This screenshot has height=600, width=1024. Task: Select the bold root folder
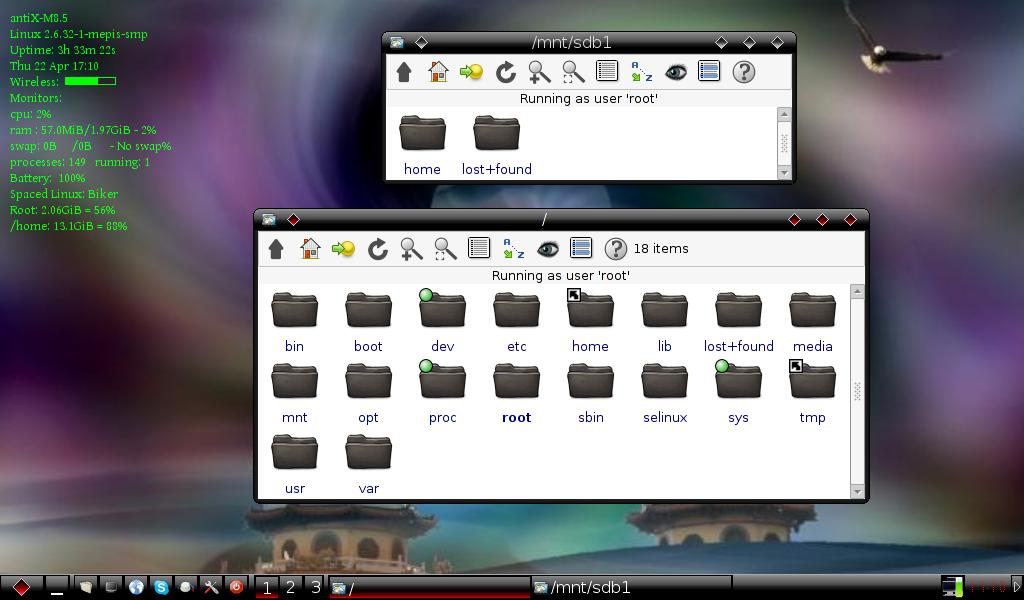tap(517, 392)
